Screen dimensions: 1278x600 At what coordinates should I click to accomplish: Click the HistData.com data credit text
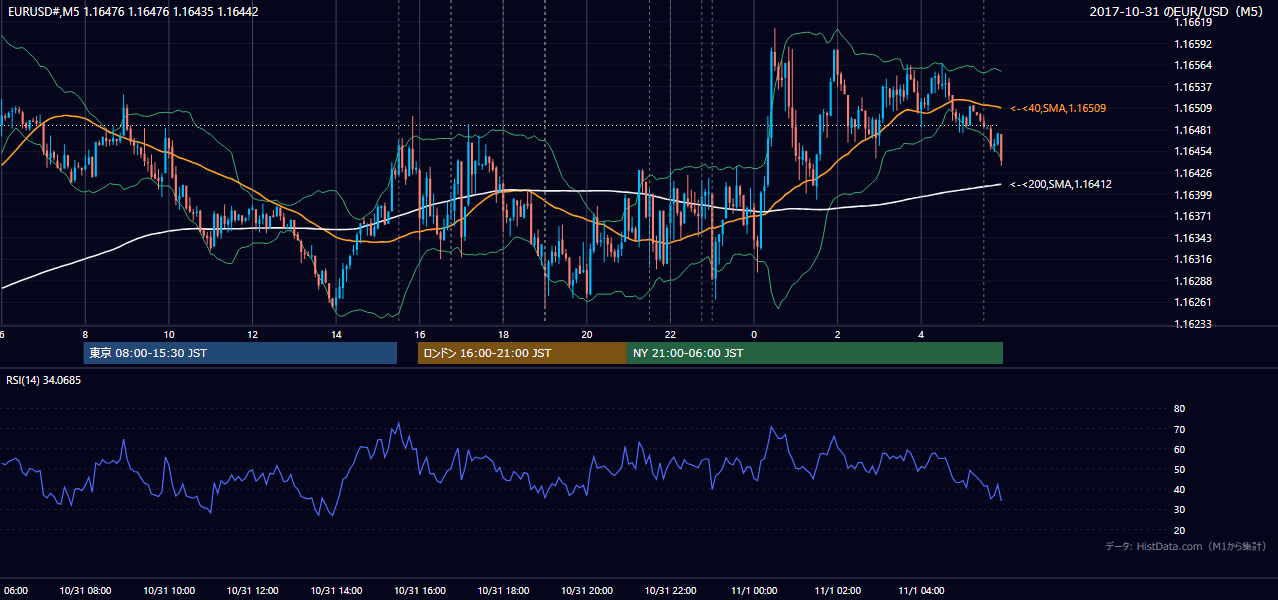pyautogui.click(x=1186, y=546)
